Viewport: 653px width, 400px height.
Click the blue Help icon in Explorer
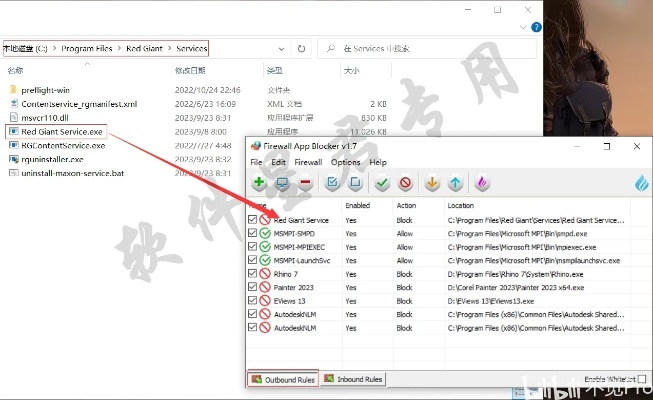click(x=536, y=27)
